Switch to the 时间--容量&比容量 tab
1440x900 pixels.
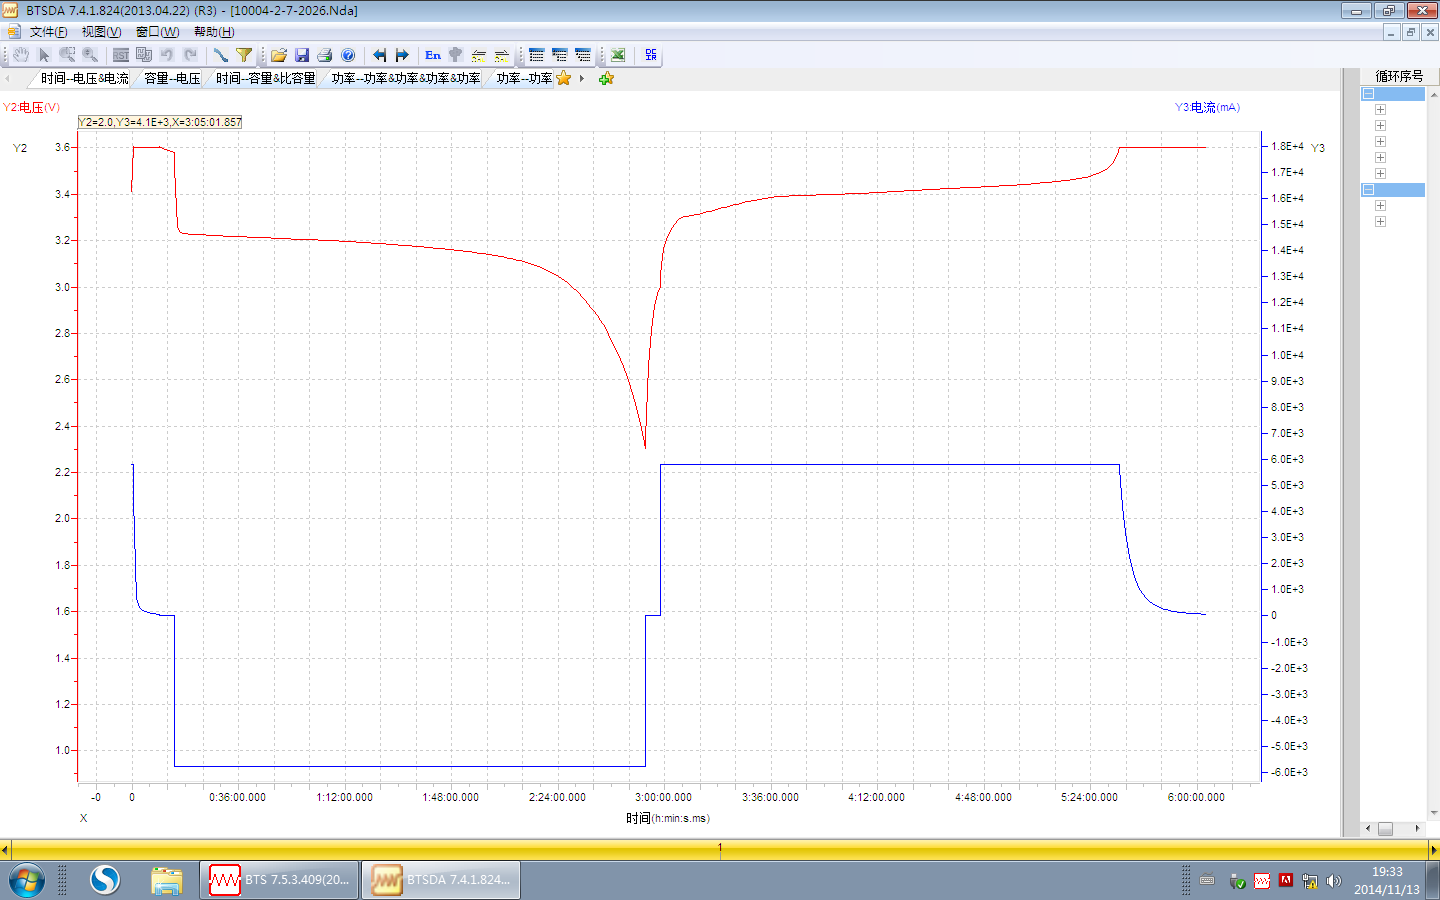pyautogui.click(x=265, y=78)
